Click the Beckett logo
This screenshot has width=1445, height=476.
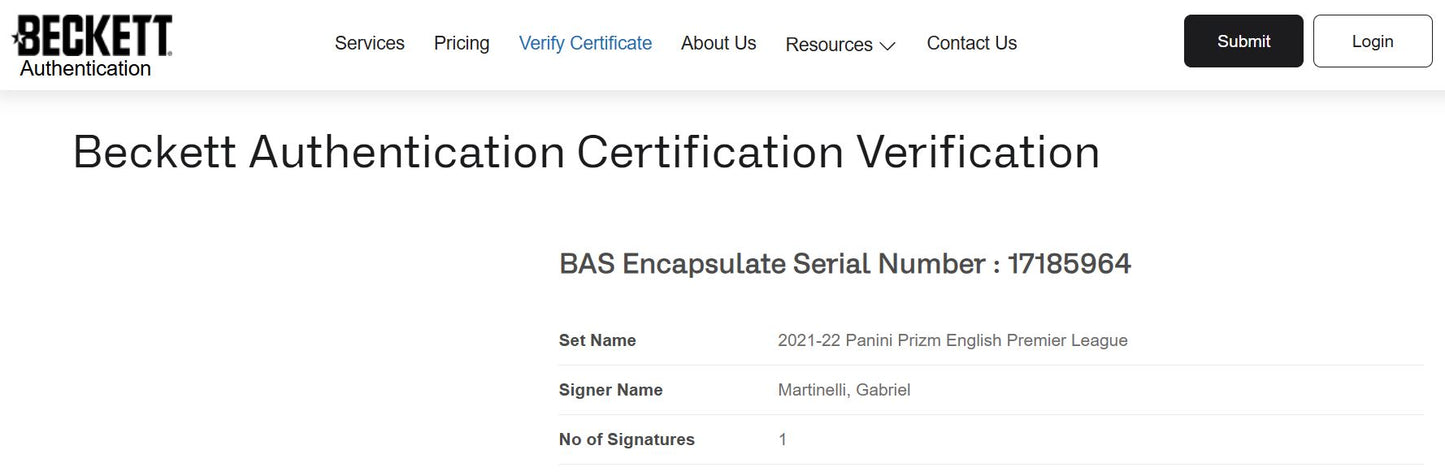pos(95,36)
